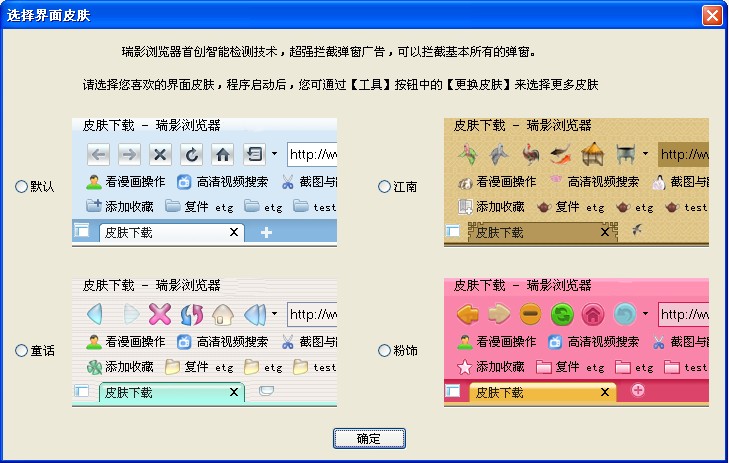The height and width of the screenshot is (463, 729).
Task: Click the house icon in 童话 preview
Action: [222, 314]
